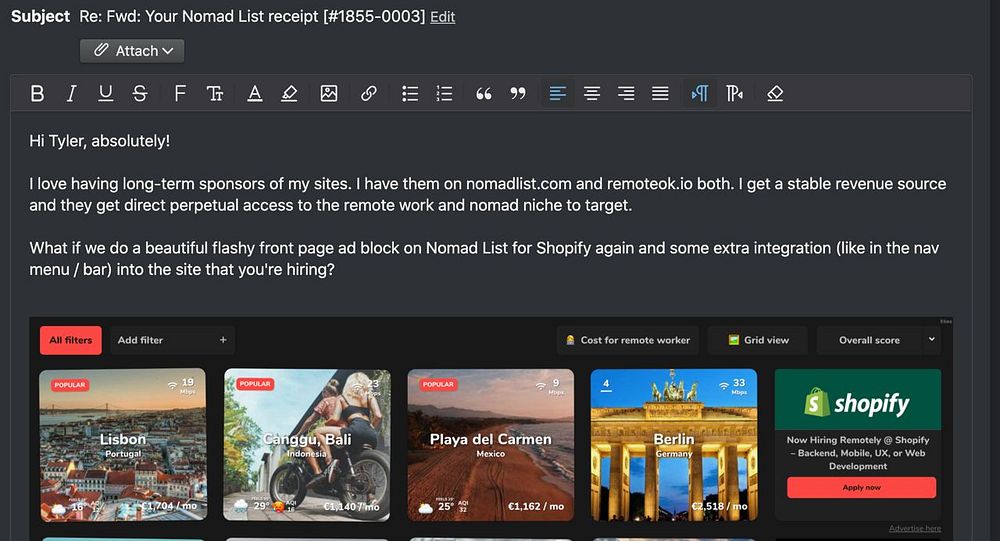Open the Lisbon Portugal city card
This screenshot has width=1000, height=541.
coord(123,445)
